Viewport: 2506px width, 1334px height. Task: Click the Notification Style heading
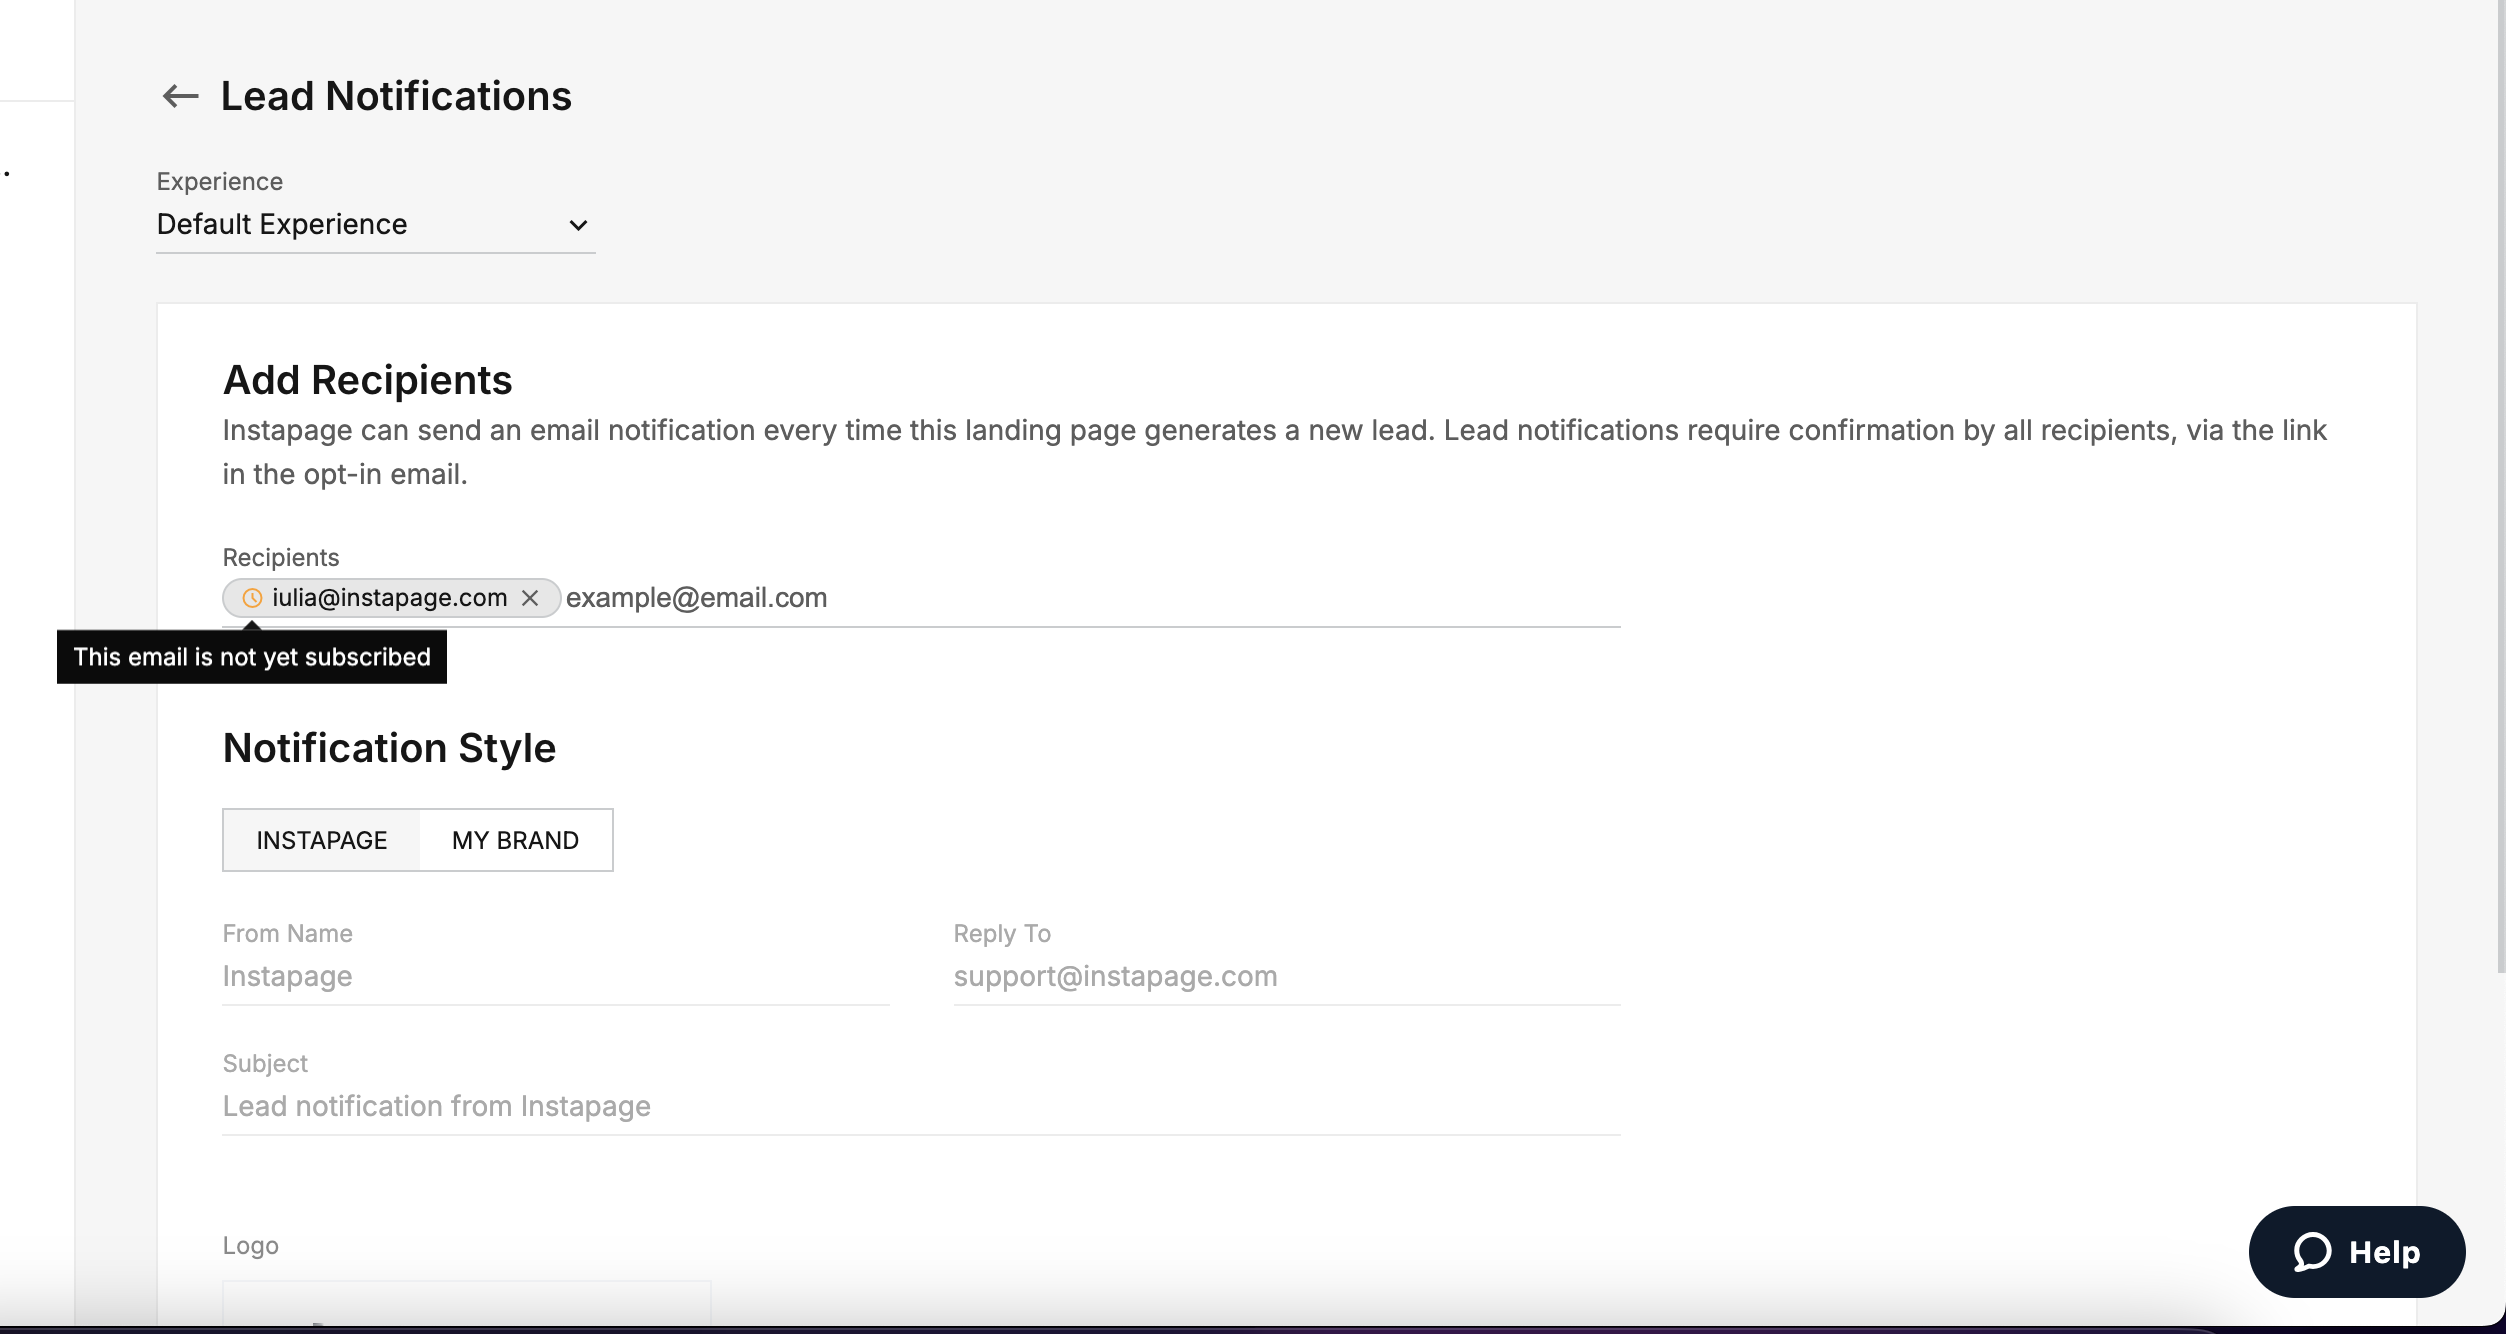tap(389, 748)
